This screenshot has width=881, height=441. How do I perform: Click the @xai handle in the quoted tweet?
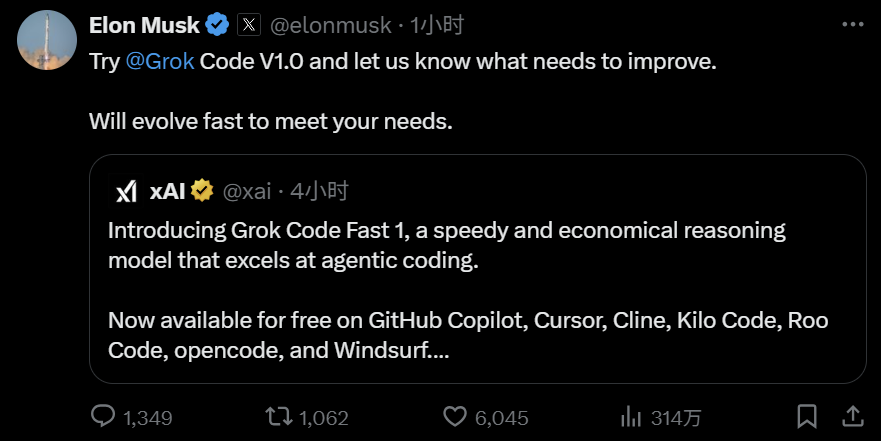244,191
